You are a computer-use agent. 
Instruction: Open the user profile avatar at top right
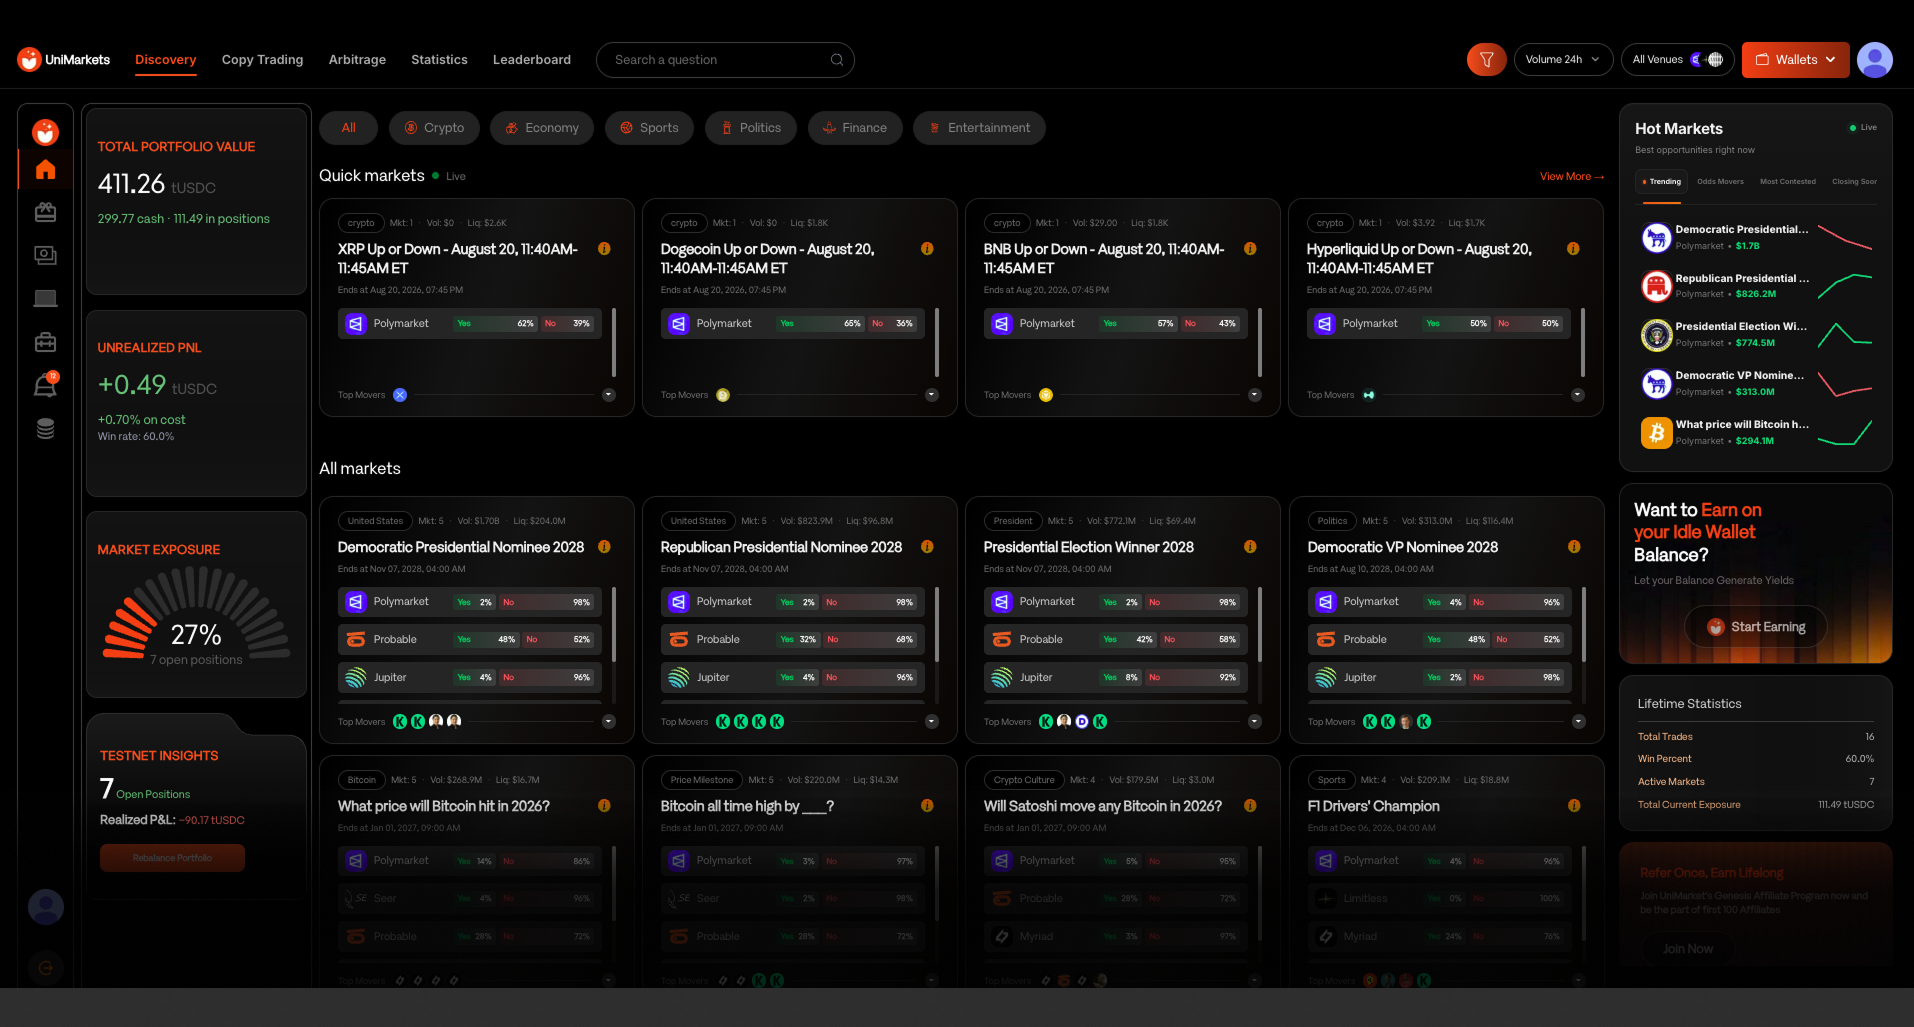pyautogui.click(x=1874, y=60)
